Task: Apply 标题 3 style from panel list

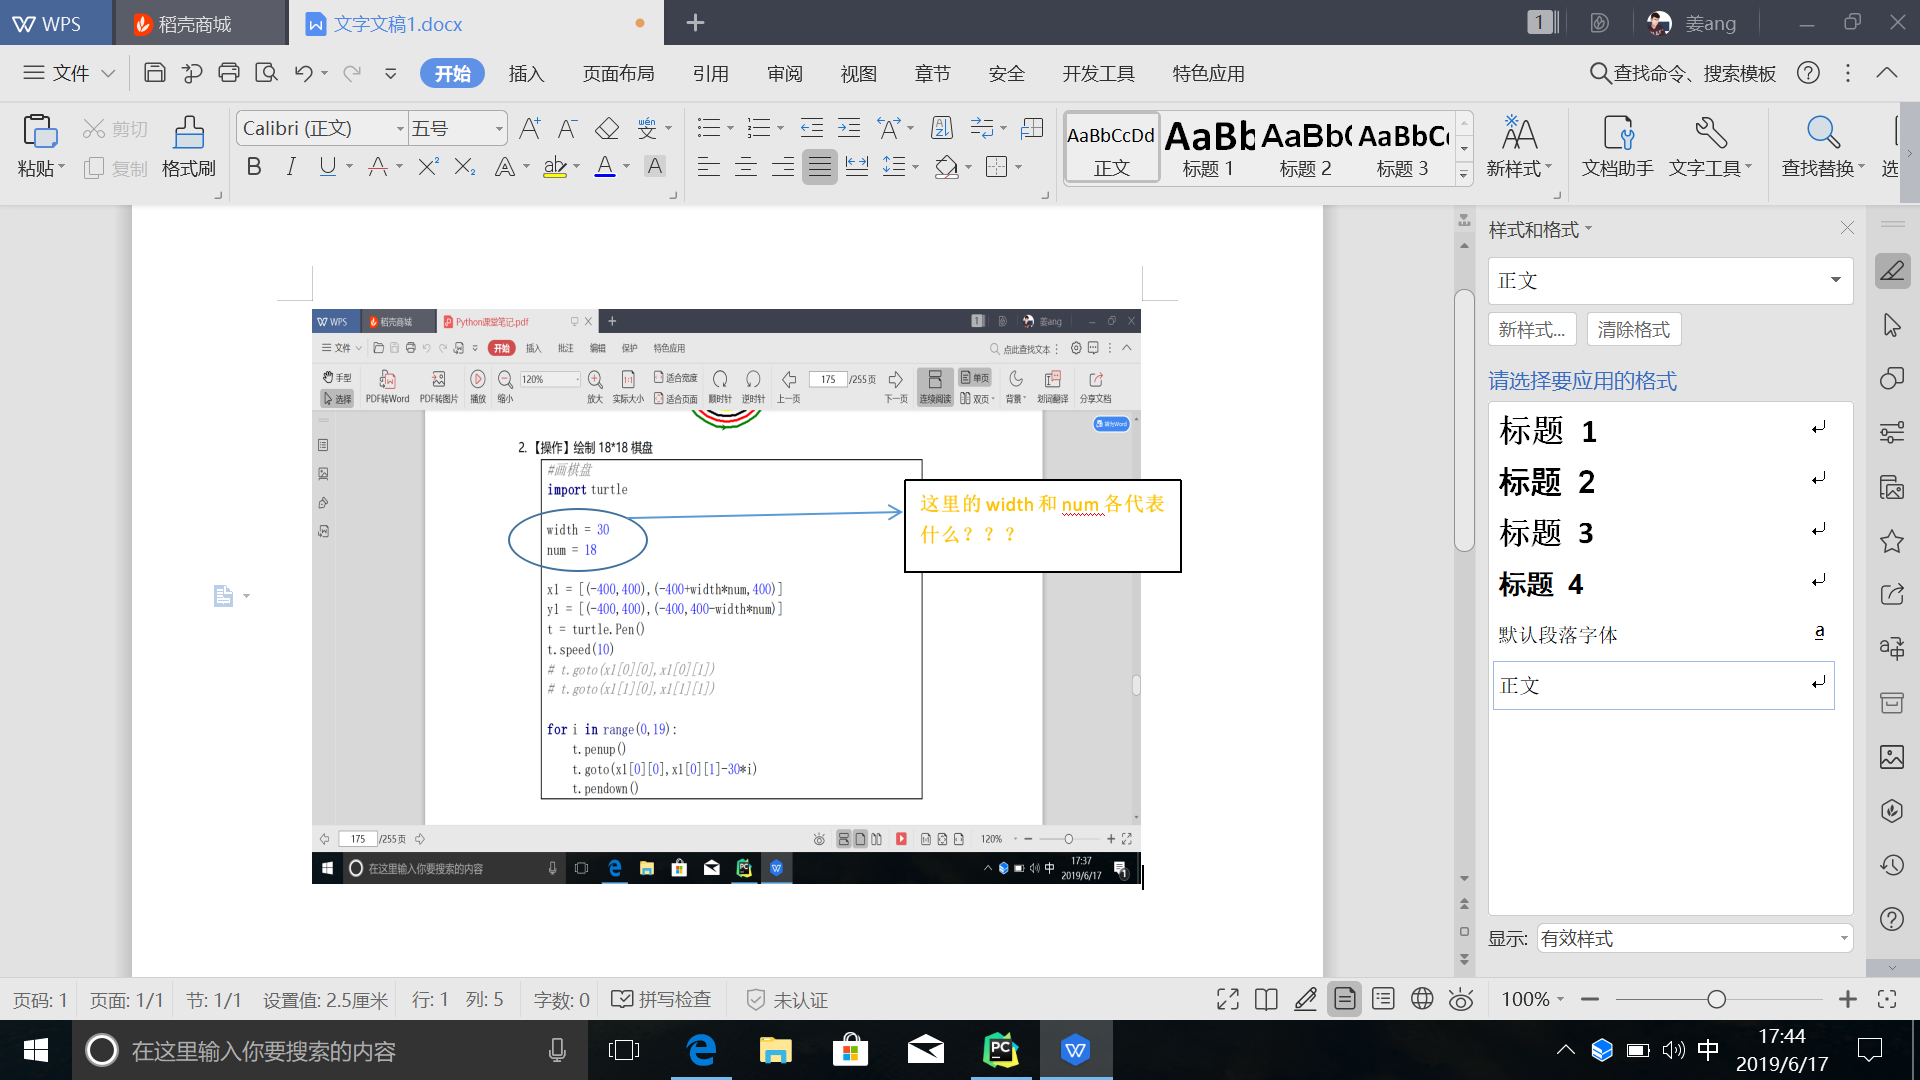Action: pyautogui.click(x=1665, y=532)
